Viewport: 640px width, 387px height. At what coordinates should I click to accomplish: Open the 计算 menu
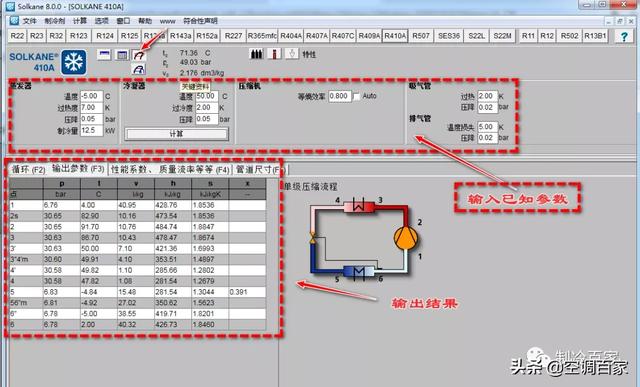(80, 21)
